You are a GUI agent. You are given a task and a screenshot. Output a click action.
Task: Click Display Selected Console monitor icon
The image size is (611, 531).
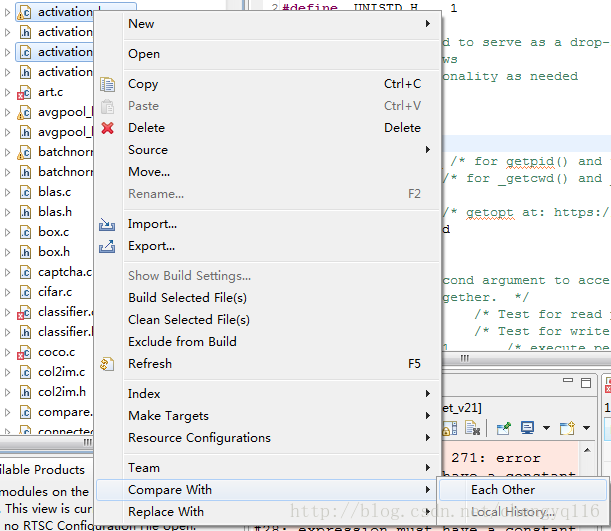[x=527, y=428]
